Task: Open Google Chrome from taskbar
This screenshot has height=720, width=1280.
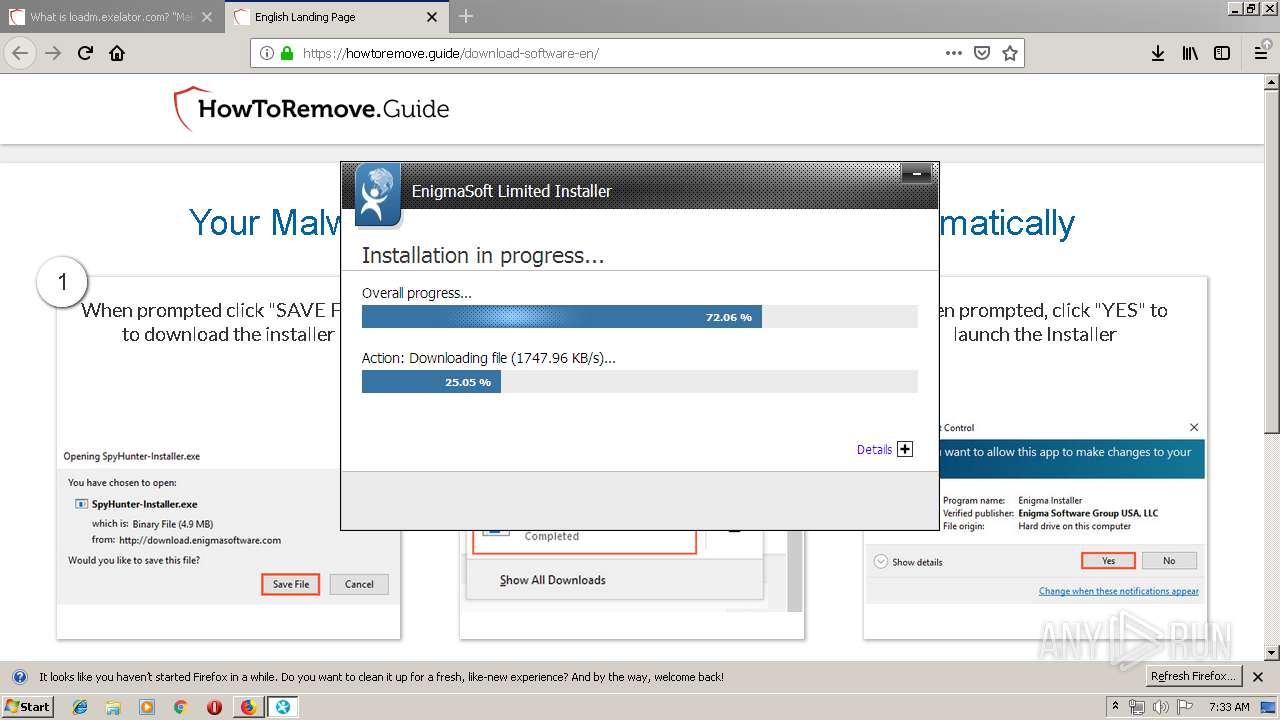Action: (x=180, y=707)
